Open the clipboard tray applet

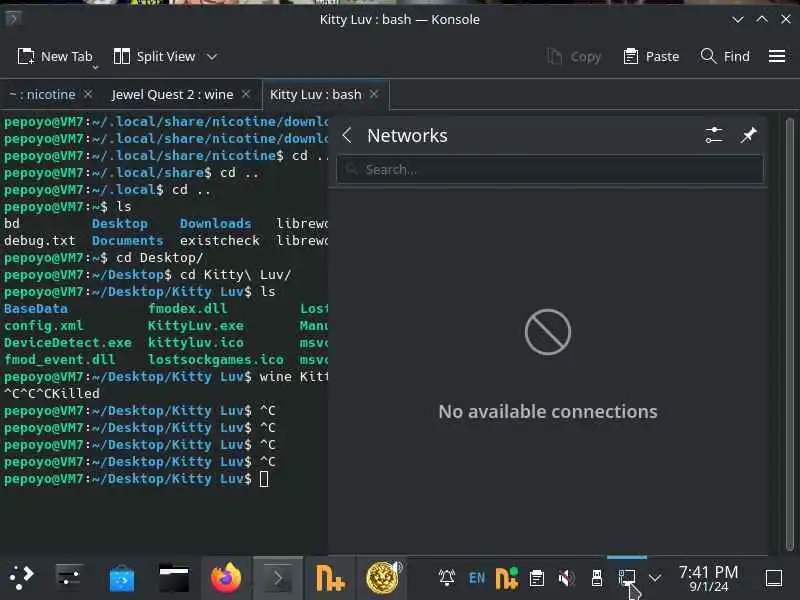pos(537,578)
